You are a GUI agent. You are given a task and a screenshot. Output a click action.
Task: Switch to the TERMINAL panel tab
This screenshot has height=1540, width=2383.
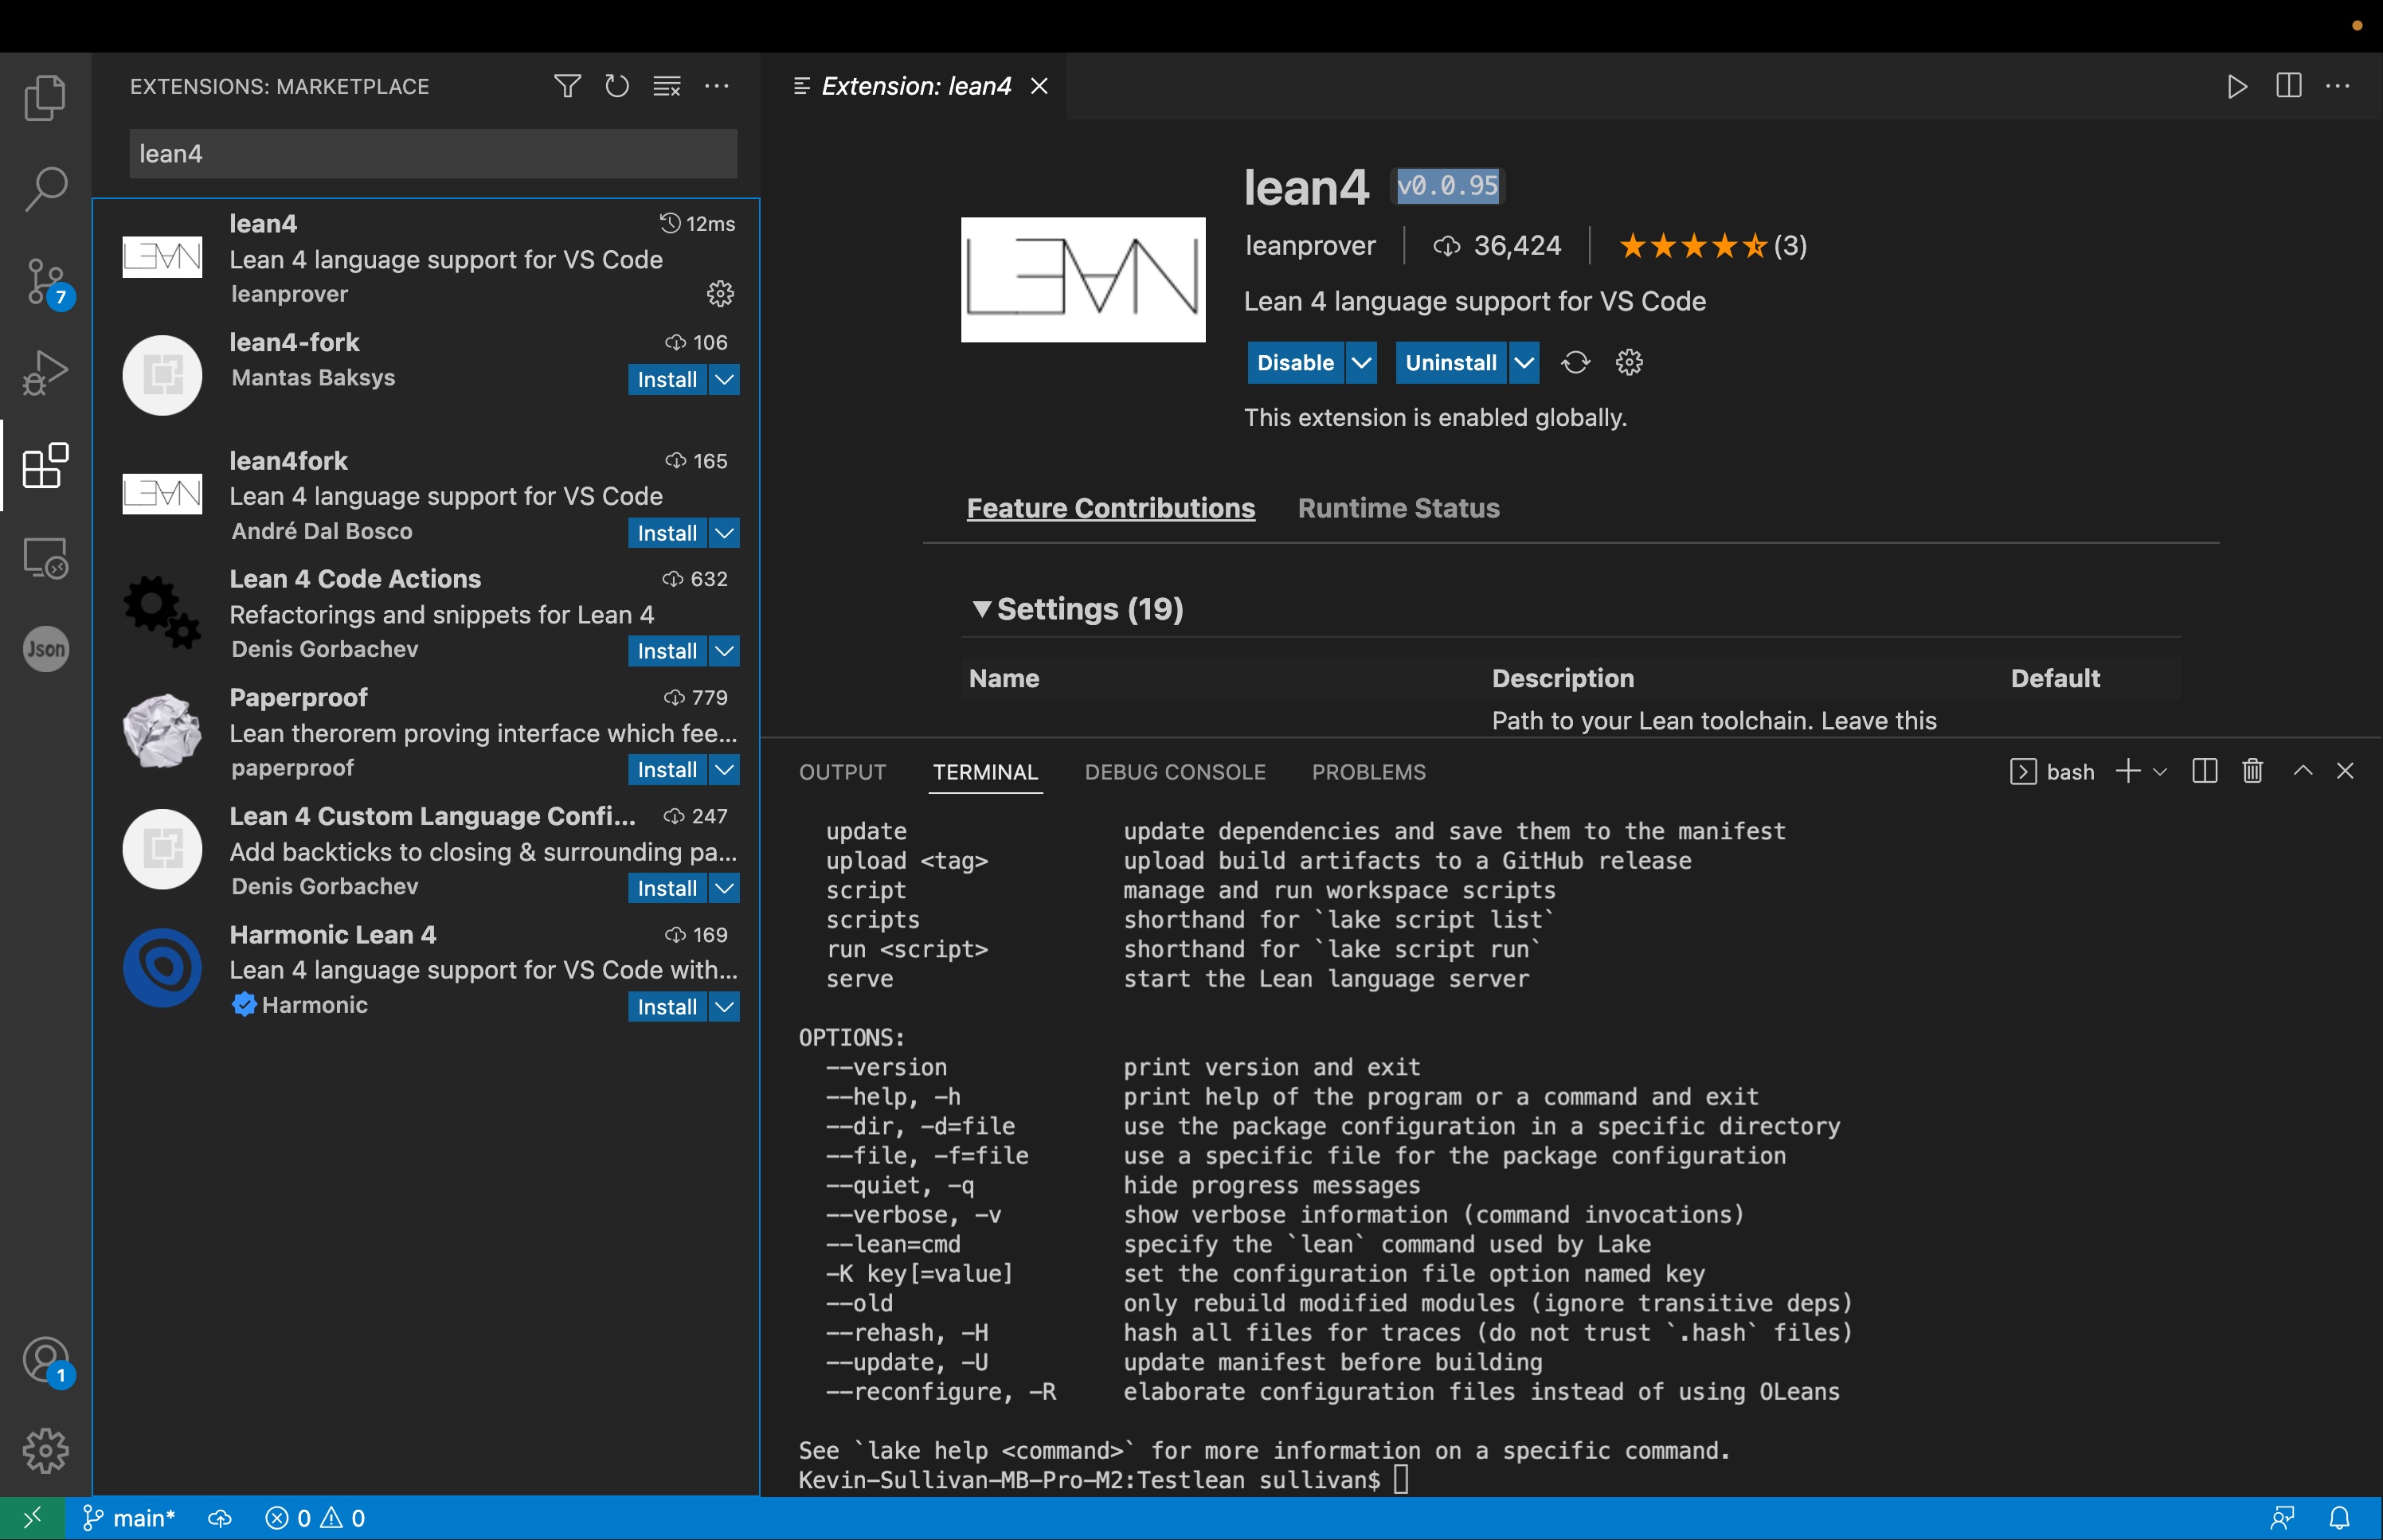tap(985, 772)
